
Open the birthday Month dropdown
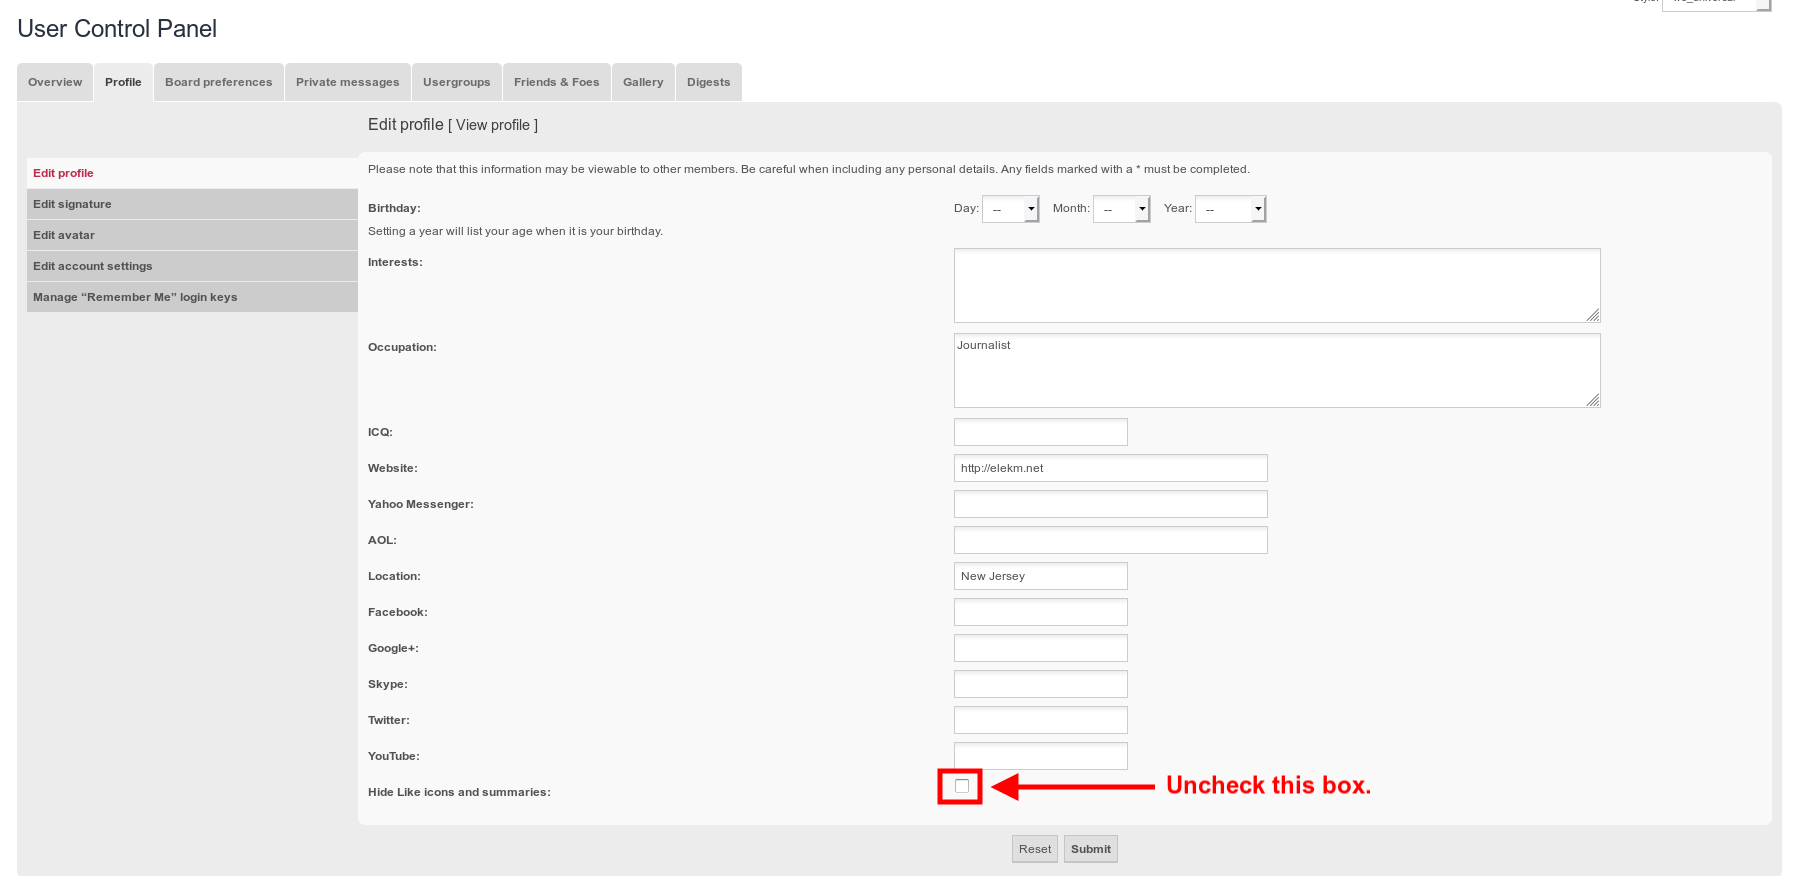(x=1121, y=209)
